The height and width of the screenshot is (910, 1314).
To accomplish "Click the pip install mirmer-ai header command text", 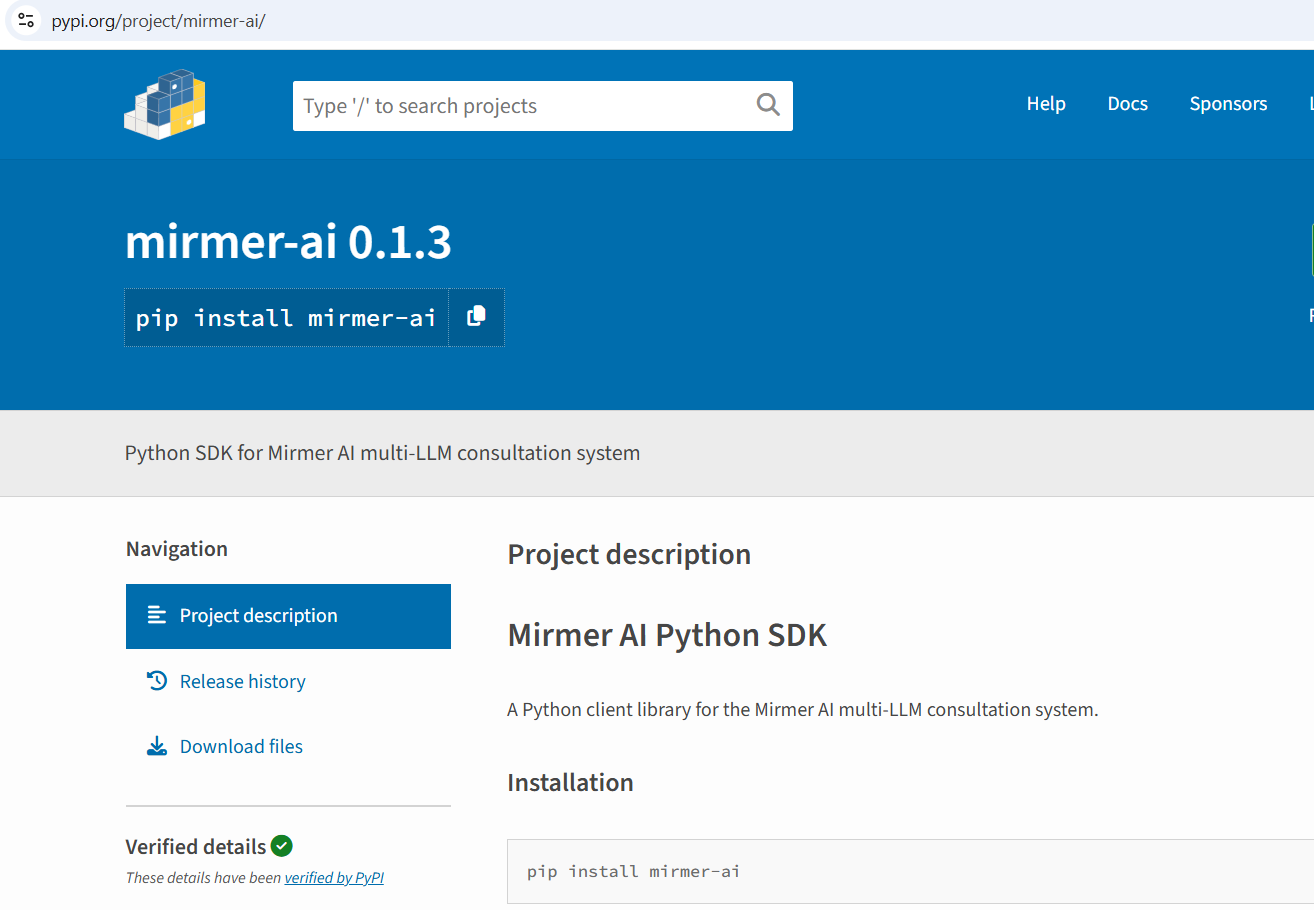I will point(286,318).
